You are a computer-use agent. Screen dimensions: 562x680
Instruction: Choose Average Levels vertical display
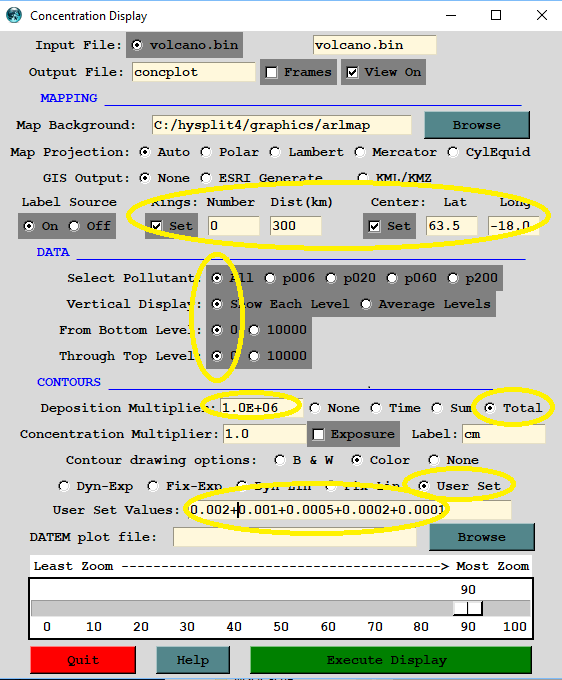pyautogui.click(x=366, y=304)
